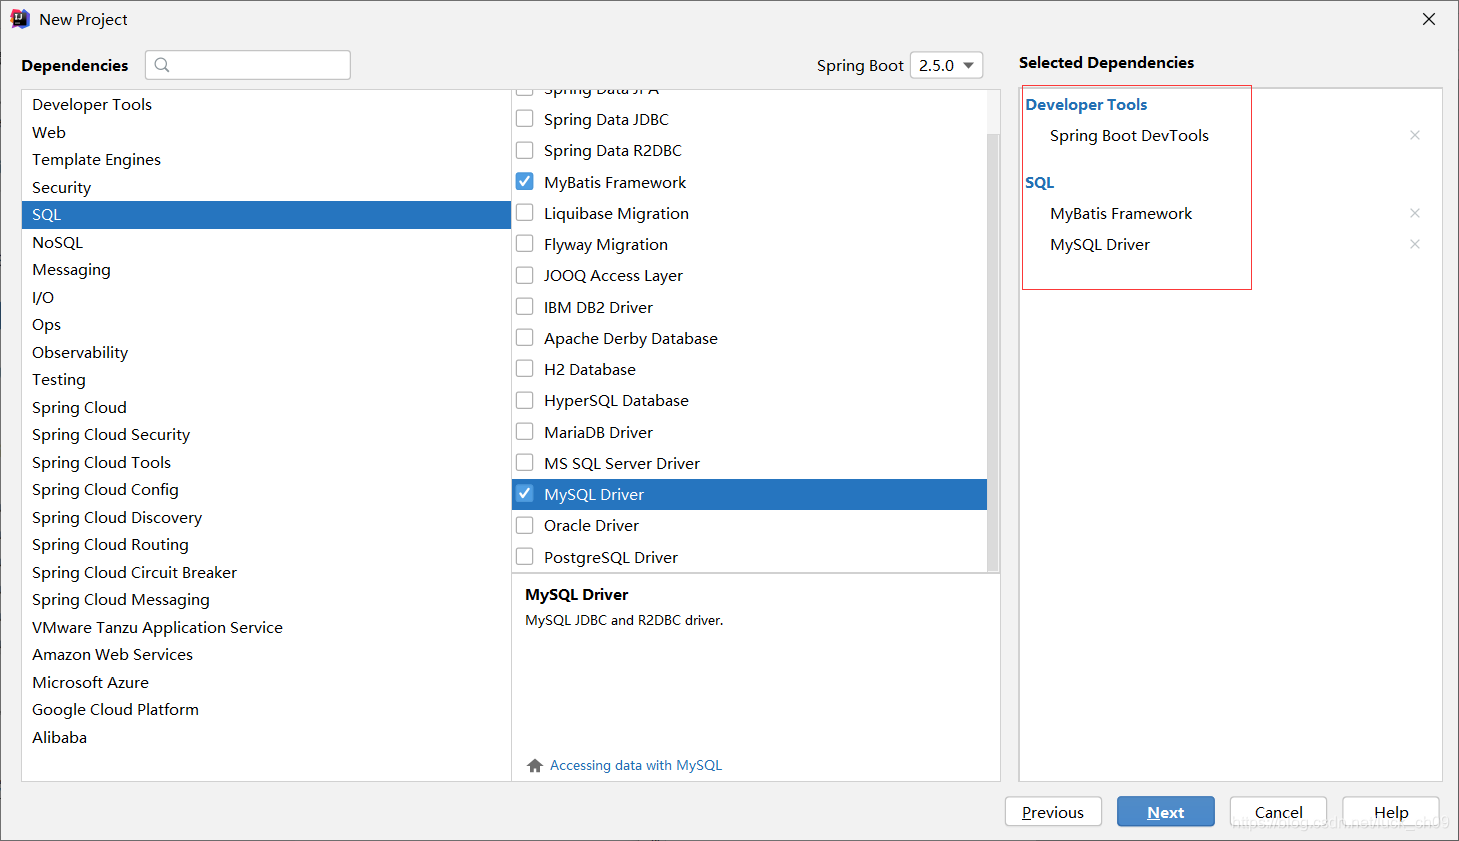Check the IBM DB2 Driver option
This screenshot has width=1459, height=841.
(x=524, y=307)
